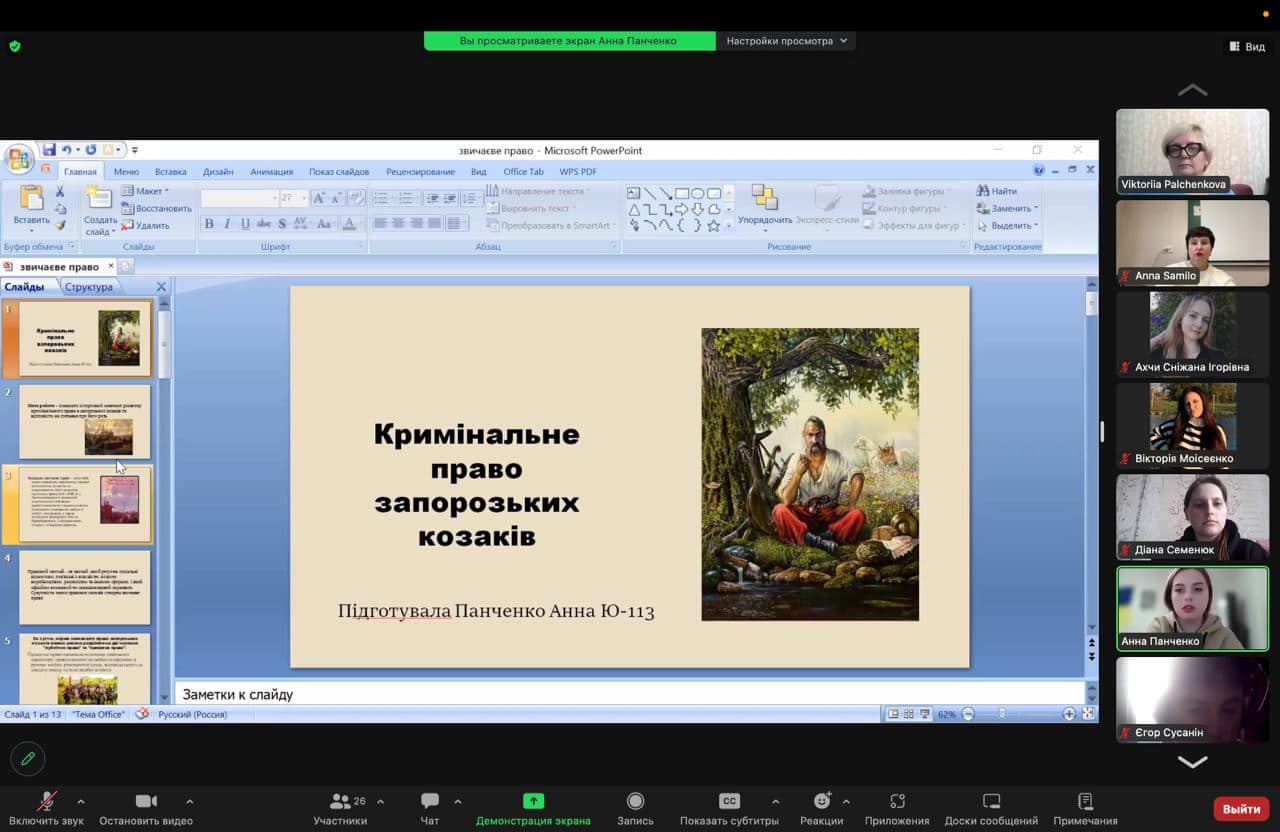Click the Record (Запись) icon
Screen dimensions: 1280x832
point(635,801)
